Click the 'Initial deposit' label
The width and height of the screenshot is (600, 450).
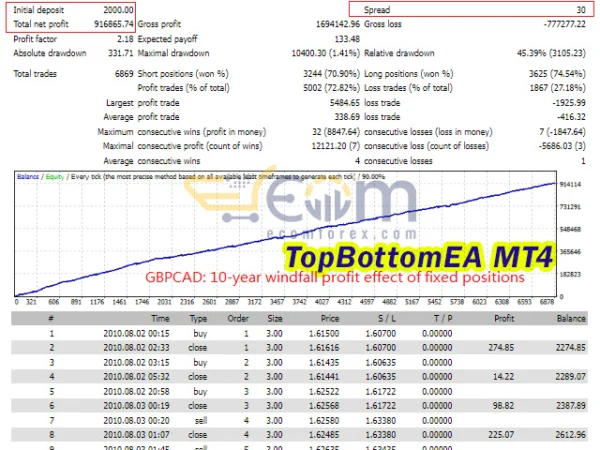39,10
